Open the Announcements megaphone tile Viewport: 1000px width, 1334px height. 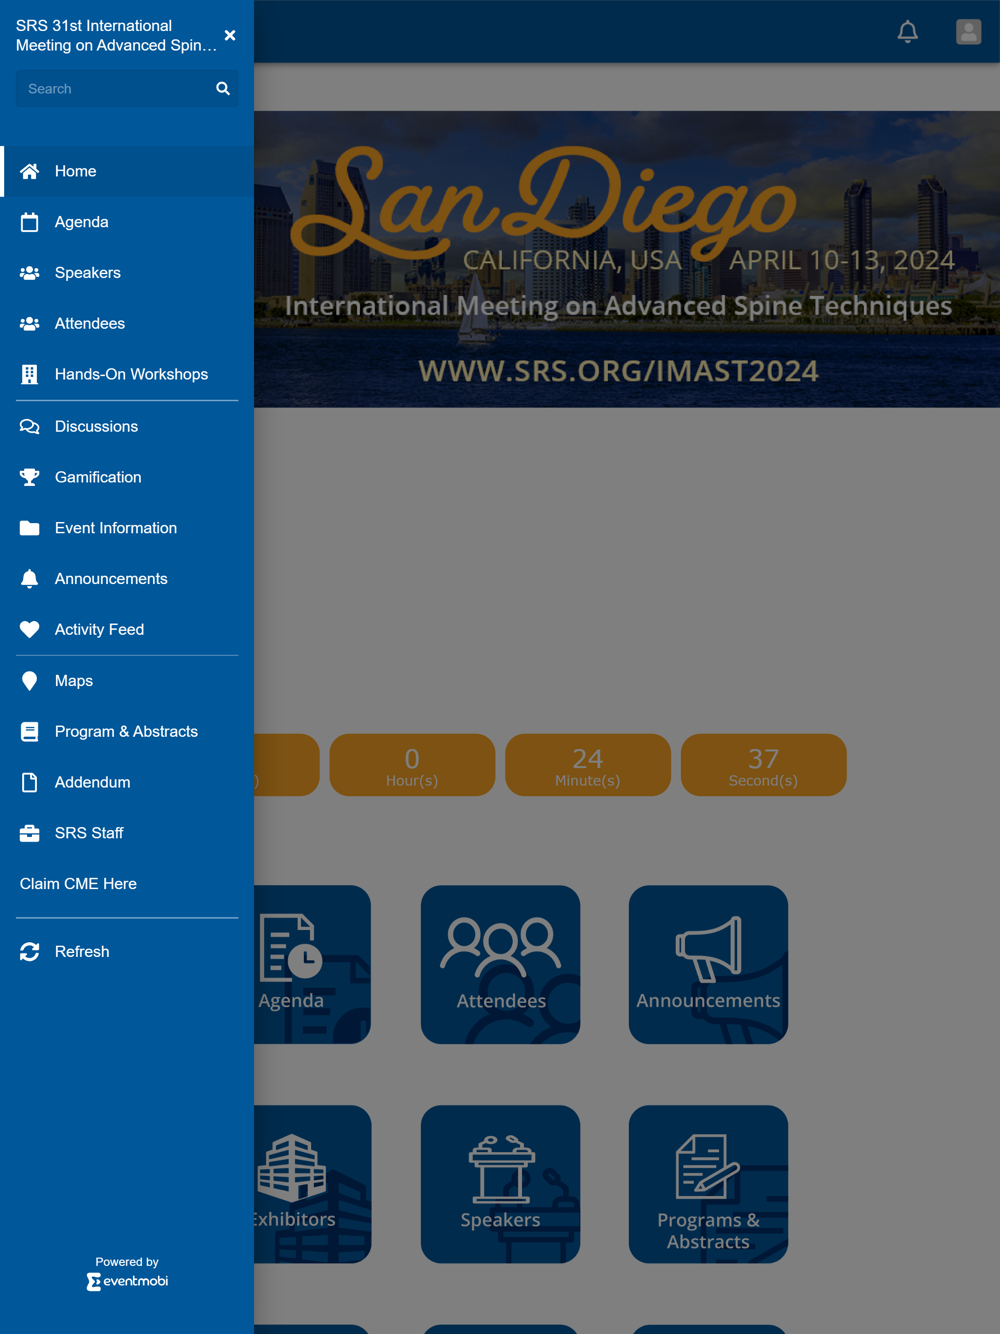[709, 965]
